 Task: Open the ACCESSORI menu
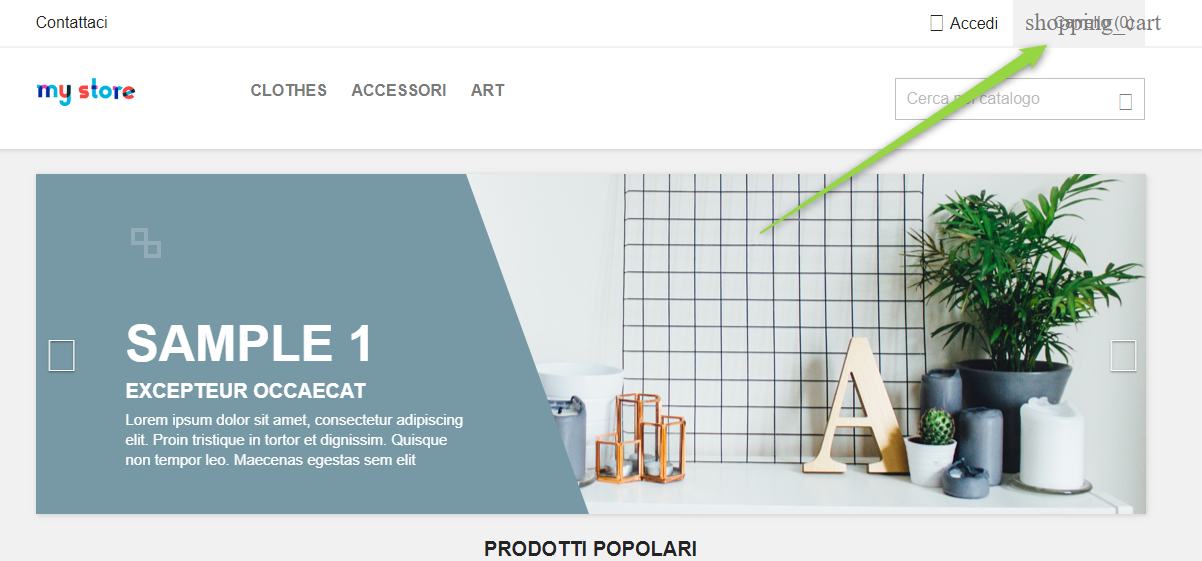(399, 90)
